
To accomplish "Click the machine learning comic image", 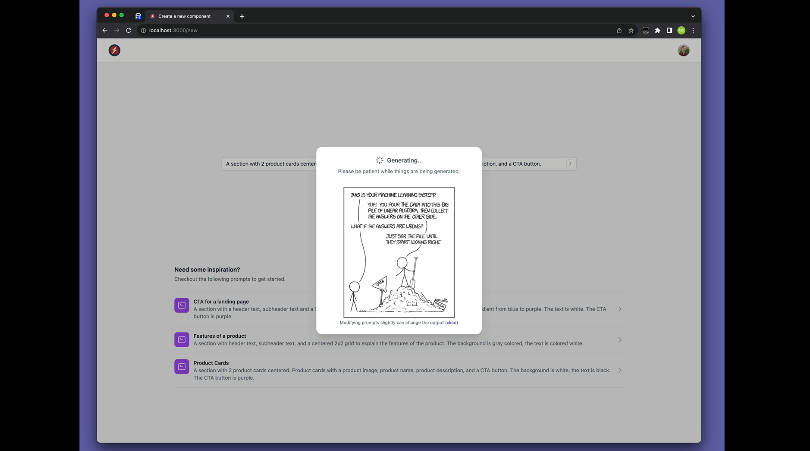I will point(399,252).
